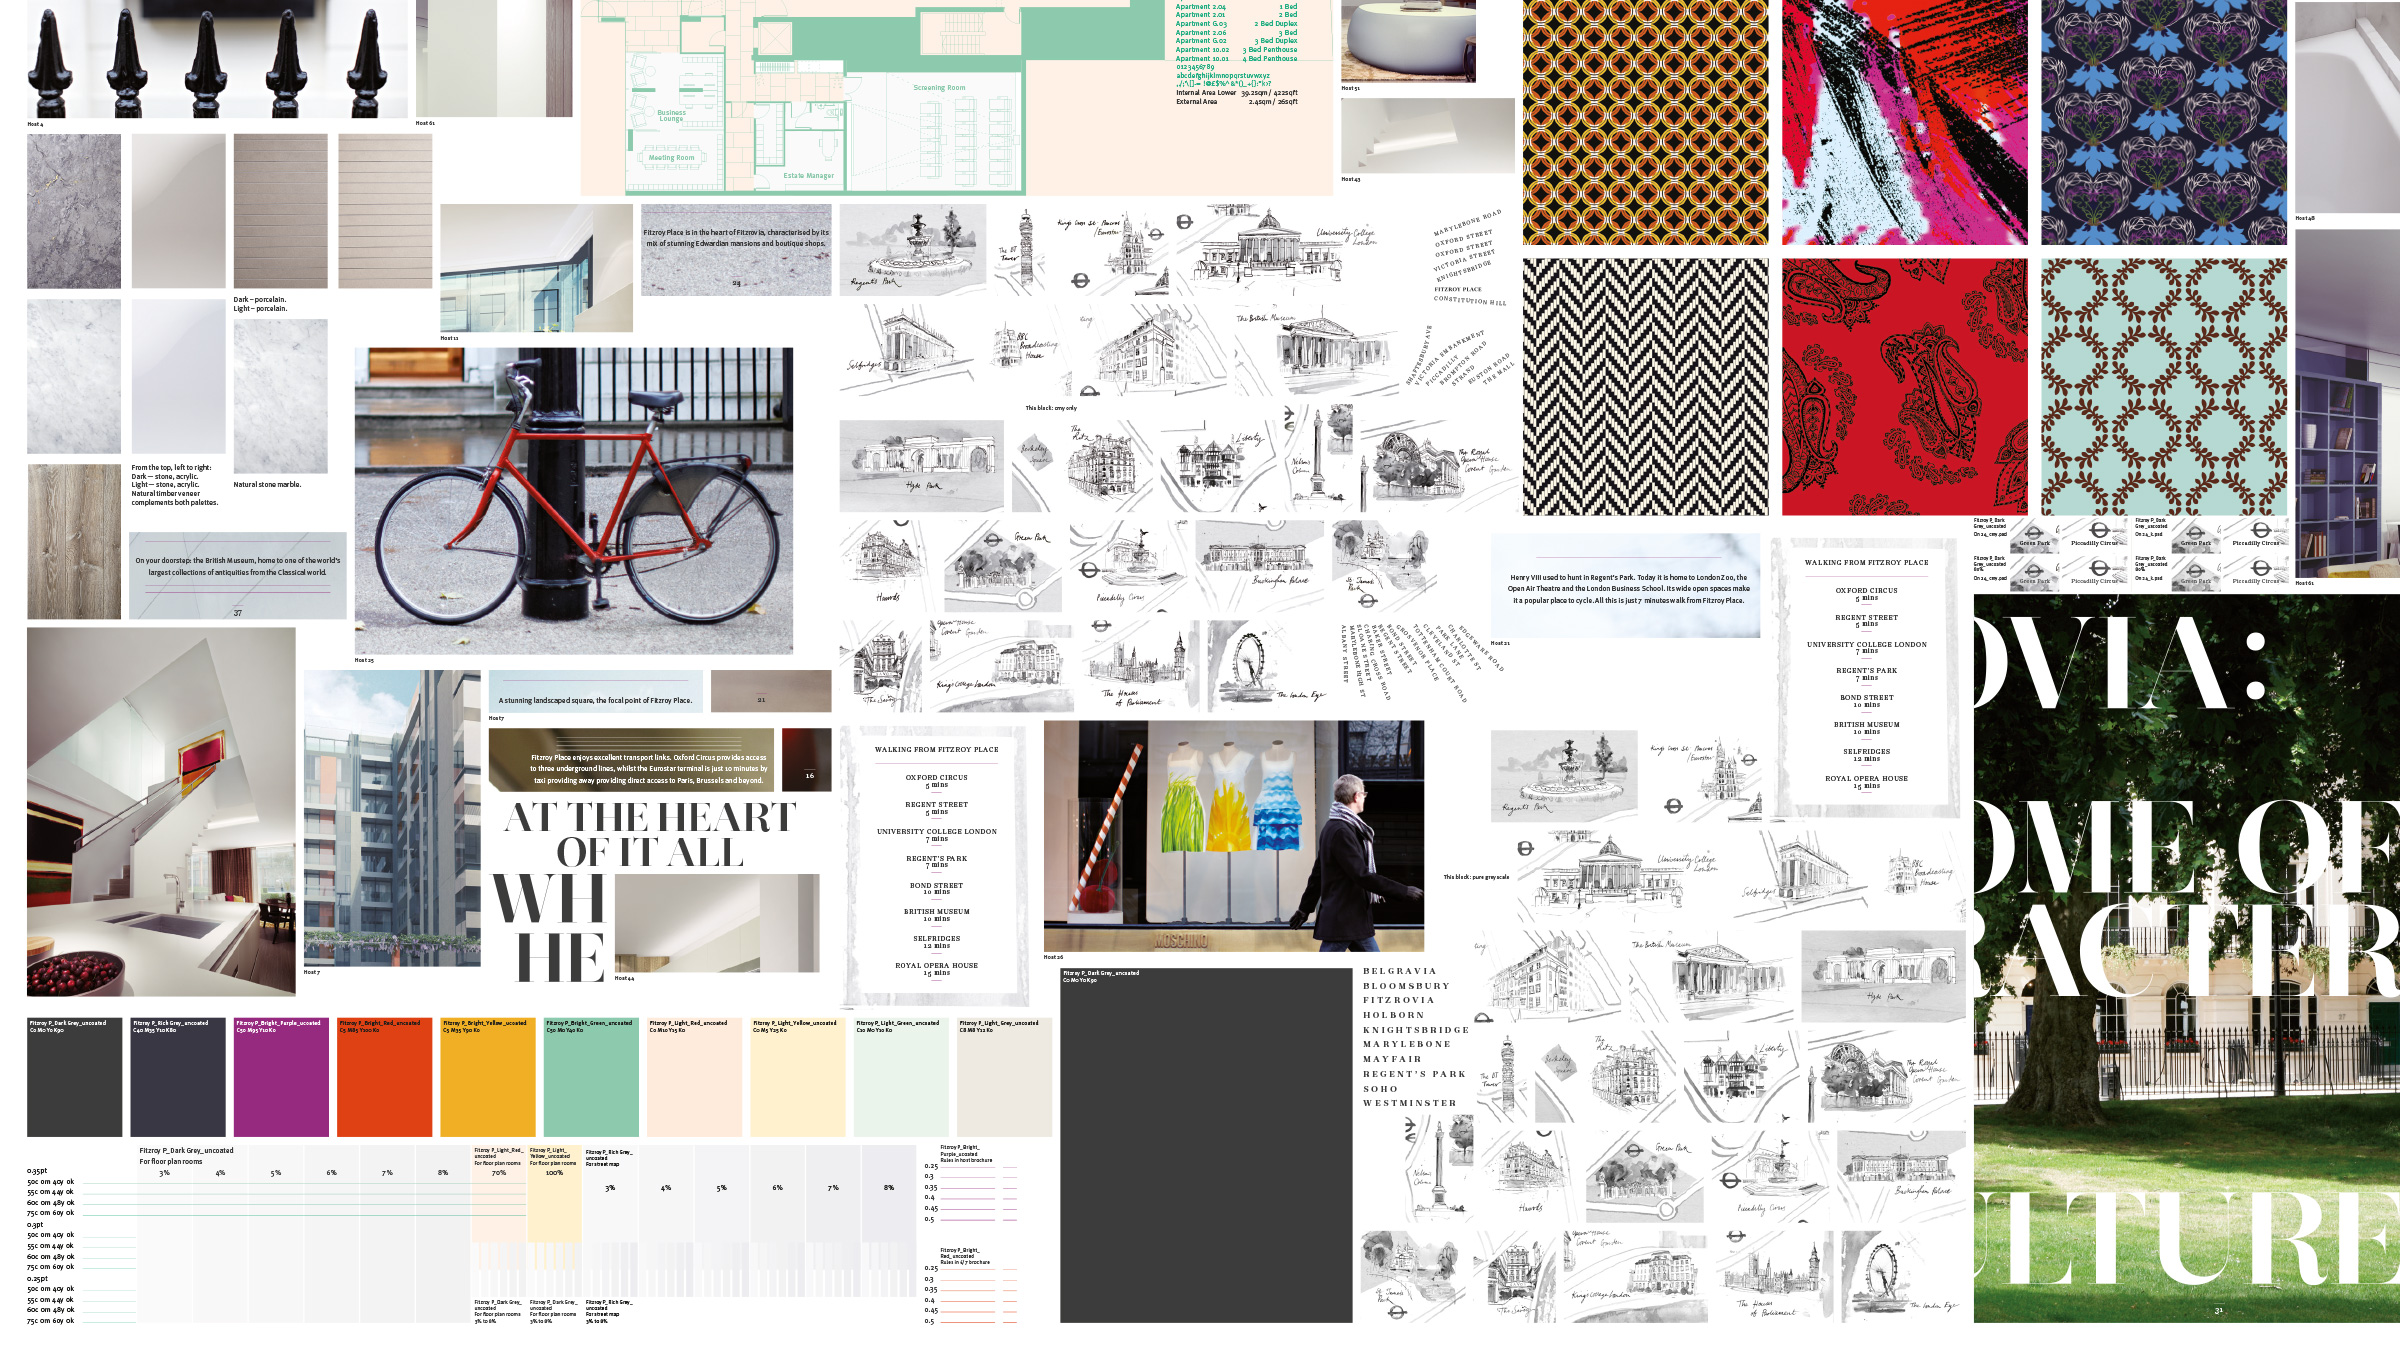This screenshot has height=1350, width=2400.
Task: Select the Dark Grey uncoated colour swatch
Action: [x=74, y=1077]
